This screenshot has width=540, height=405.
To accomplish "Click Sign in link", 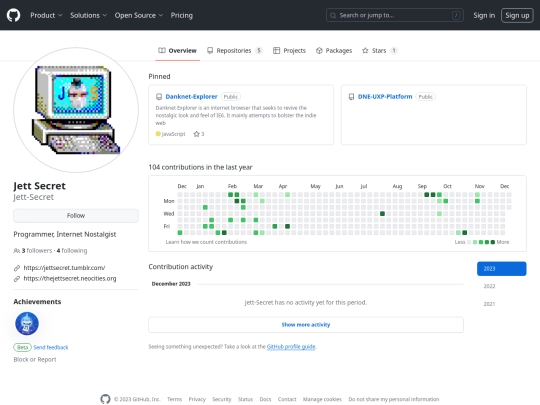I will 484,15.
